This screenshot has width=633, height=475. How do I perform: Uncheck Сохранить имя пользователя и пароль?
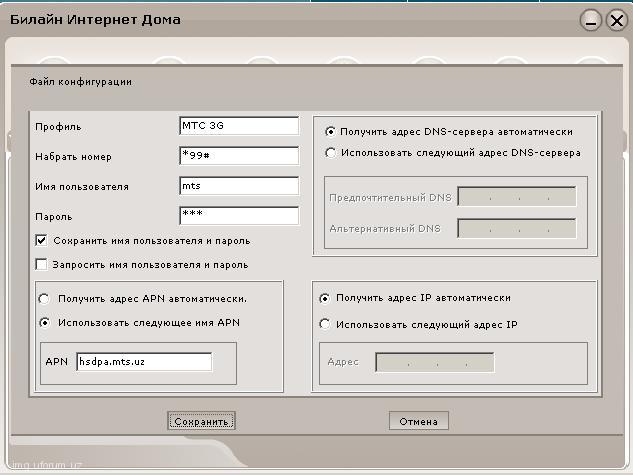coord(41,241)
